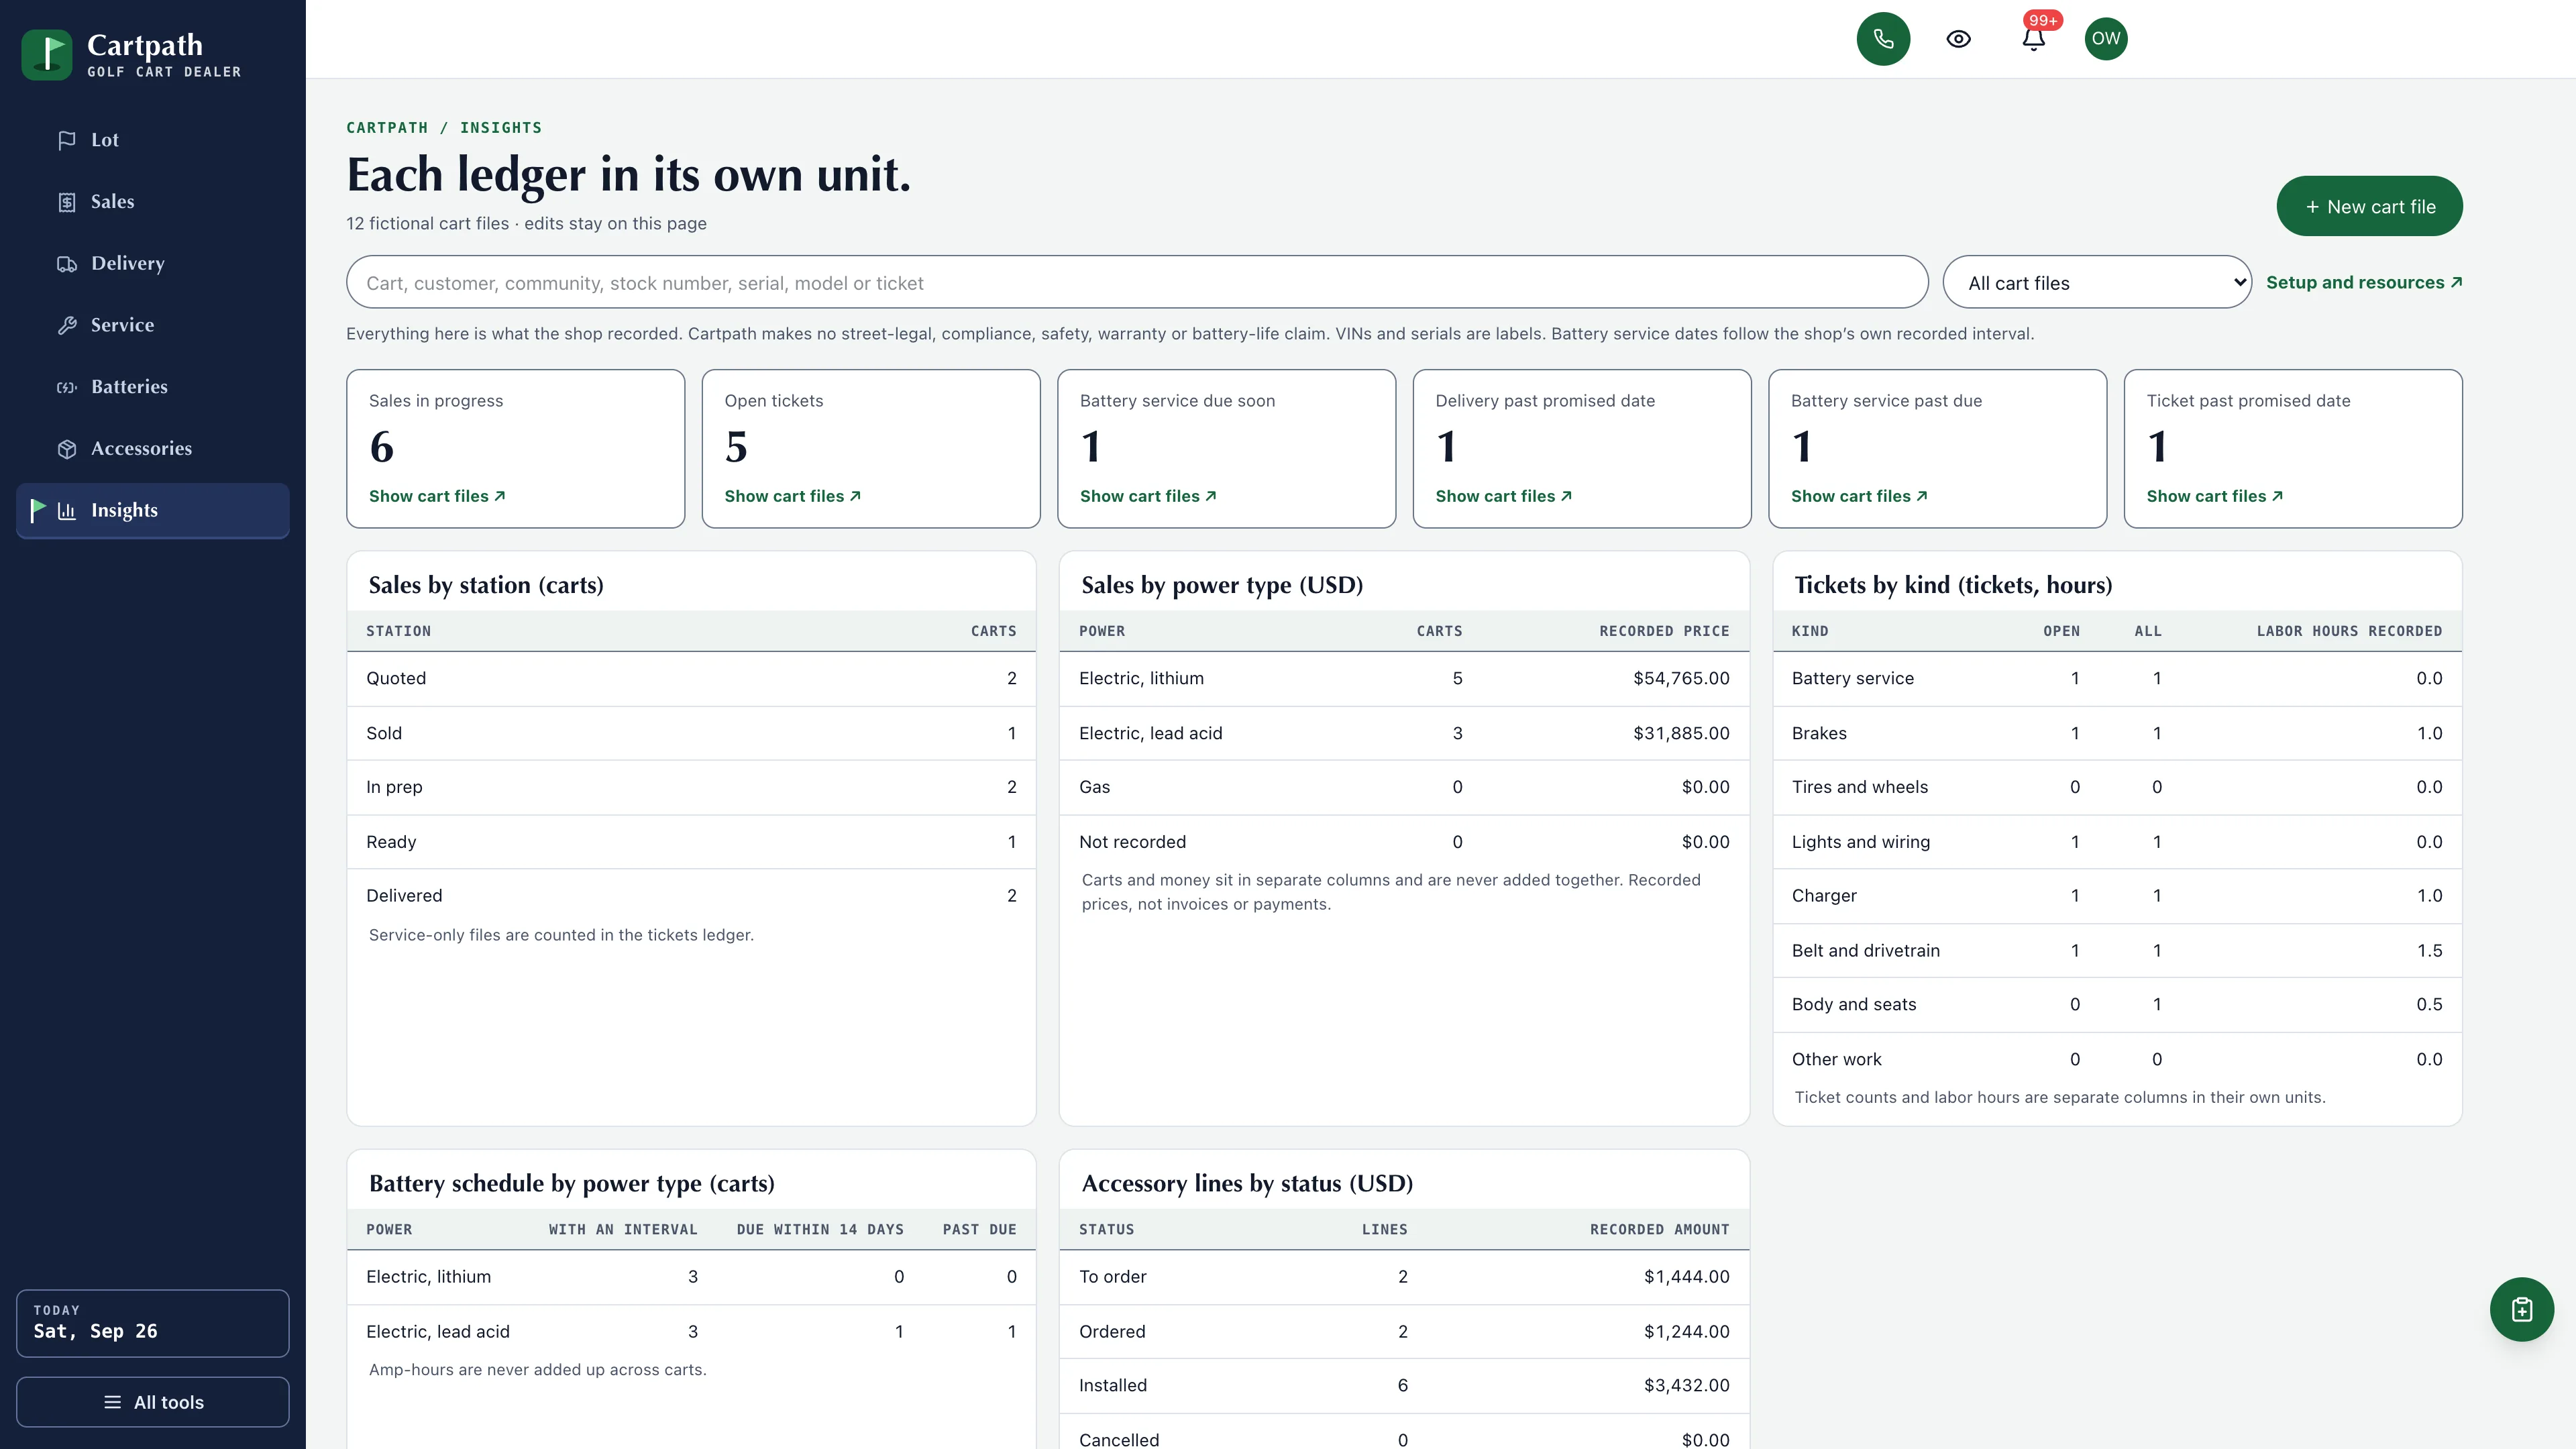
Task: Open the Batteries icon in sidebar
Action: tap(67, 387)
